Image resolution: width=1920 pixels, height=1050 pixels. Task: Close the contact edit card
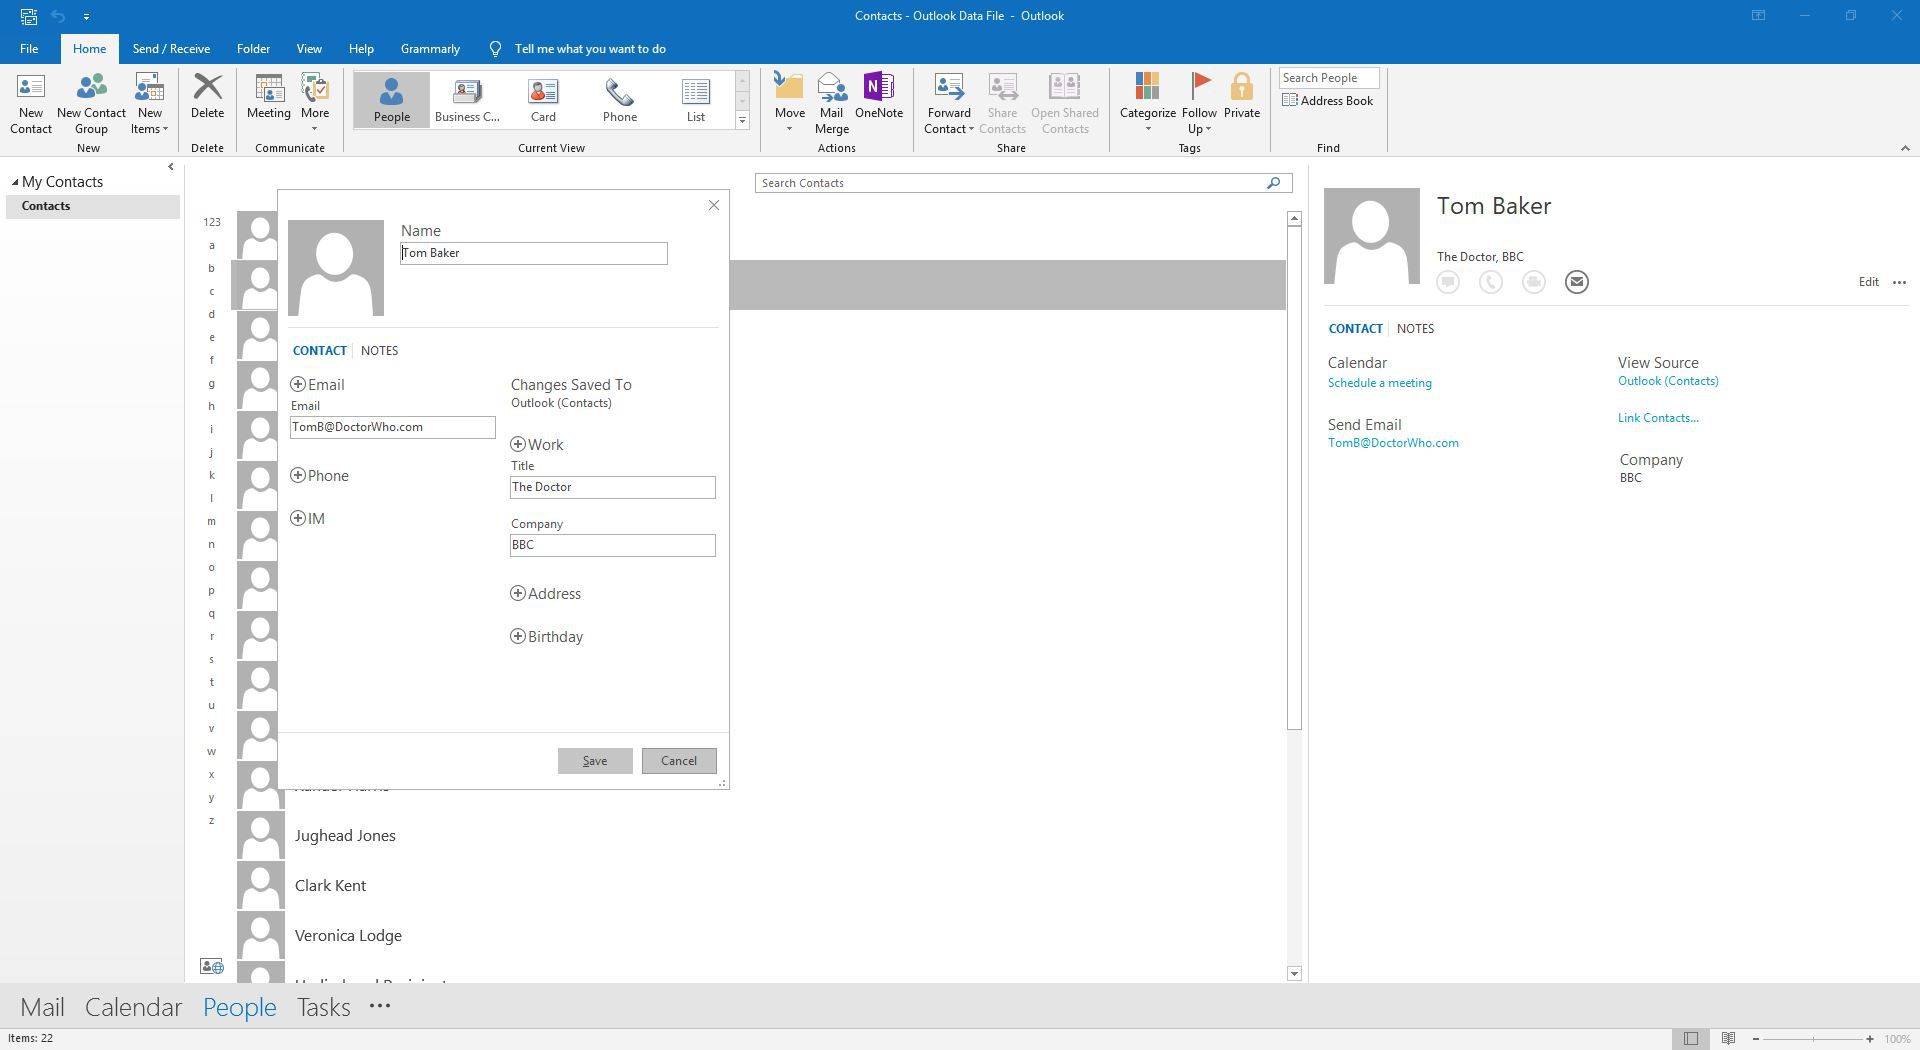pos(713,205)
